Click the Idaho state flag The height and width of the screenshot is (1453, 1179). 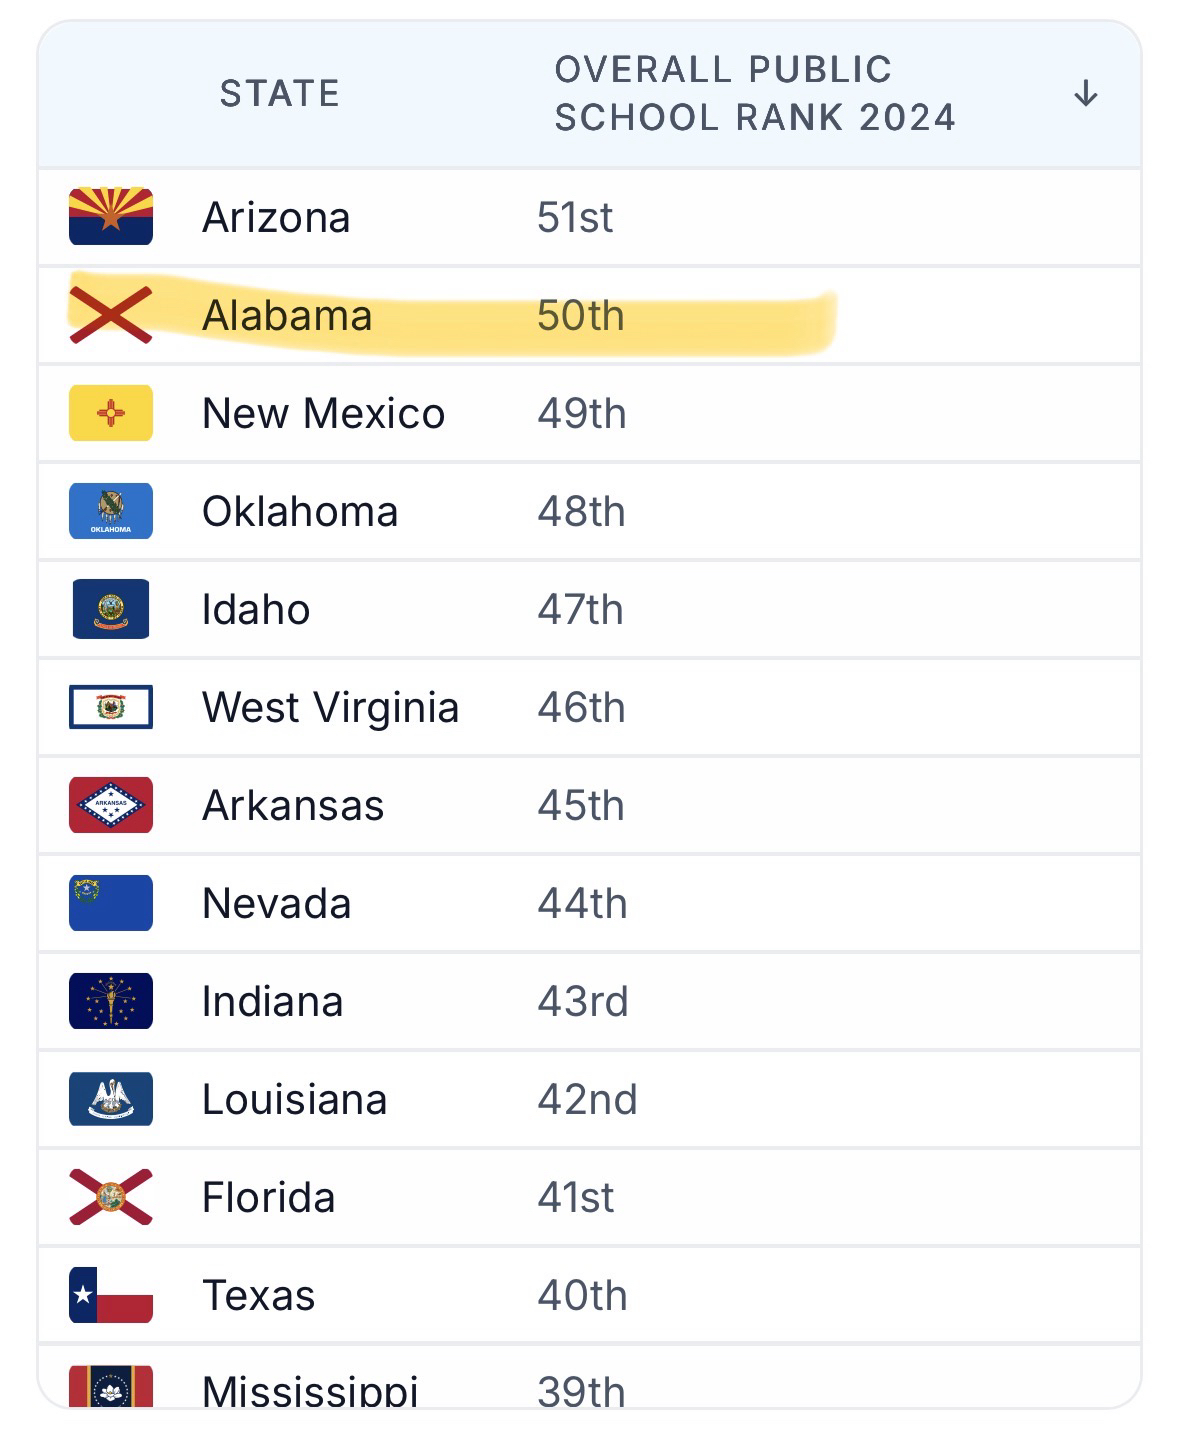tap(110, 609)
